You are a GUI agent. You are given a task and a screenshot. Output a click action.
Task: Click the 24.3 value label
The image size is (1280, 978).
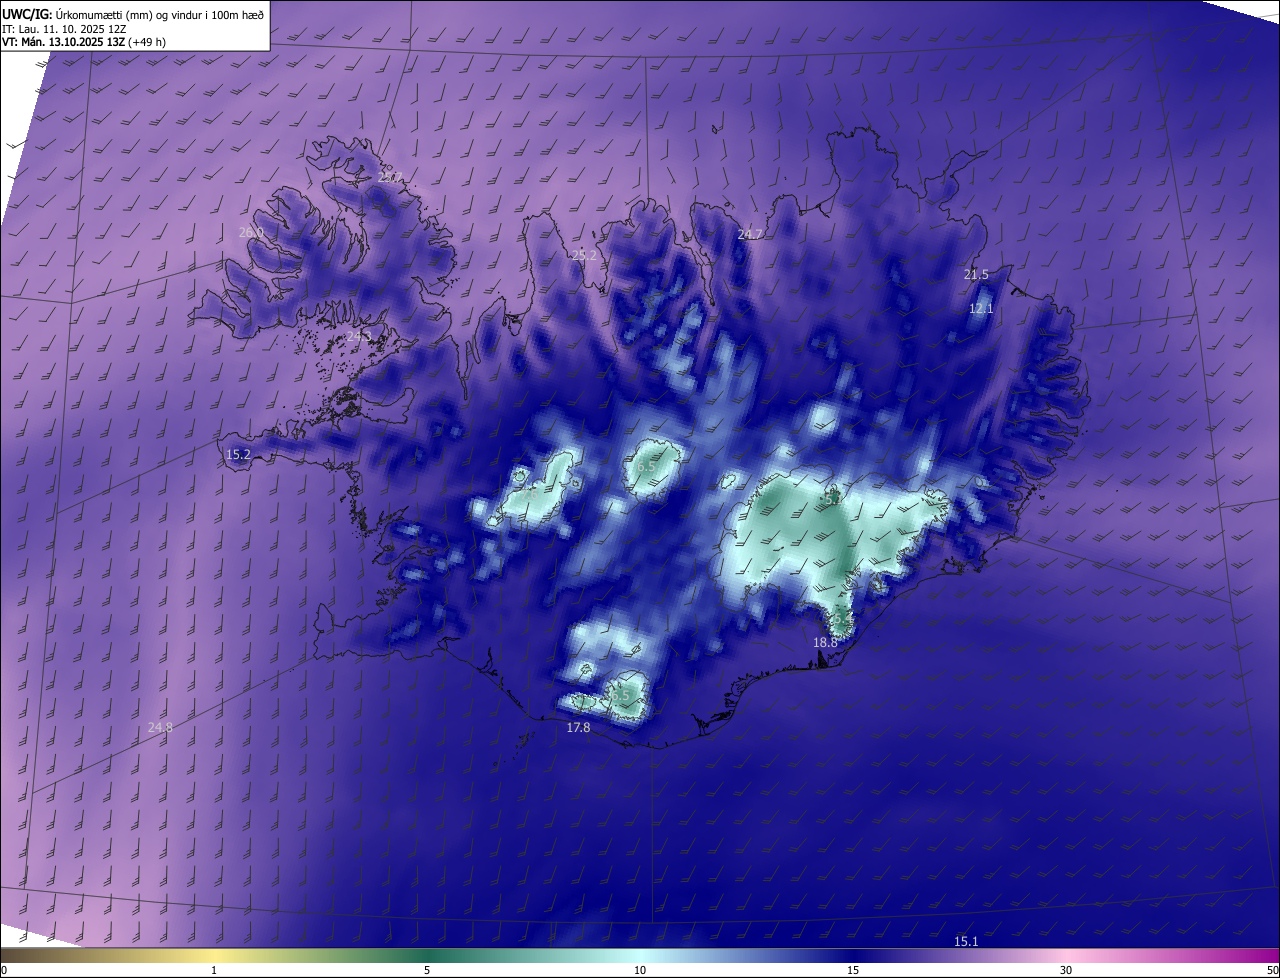click(358, 336)
